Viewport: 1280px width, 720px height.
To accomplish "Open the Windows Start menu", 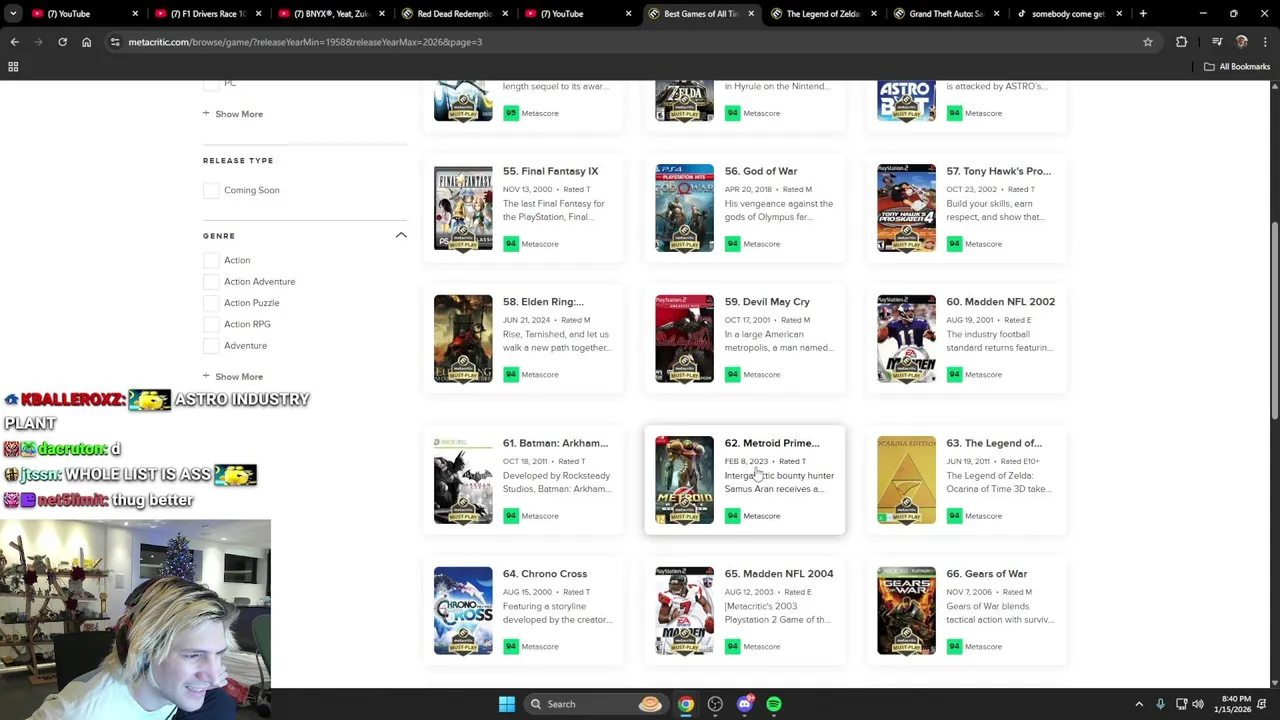I will (x=507, y=704).
